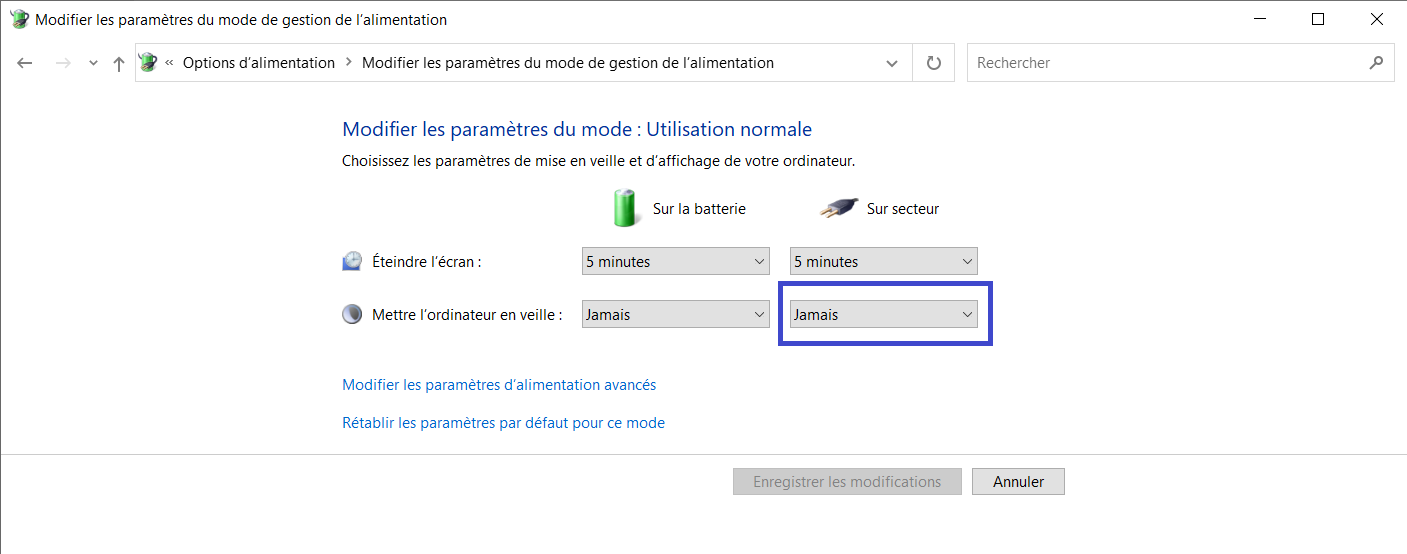Viewport: 1407px width, 554px height.
Task: Click the power options icon in address bar
Action: (x=148, y=62)
